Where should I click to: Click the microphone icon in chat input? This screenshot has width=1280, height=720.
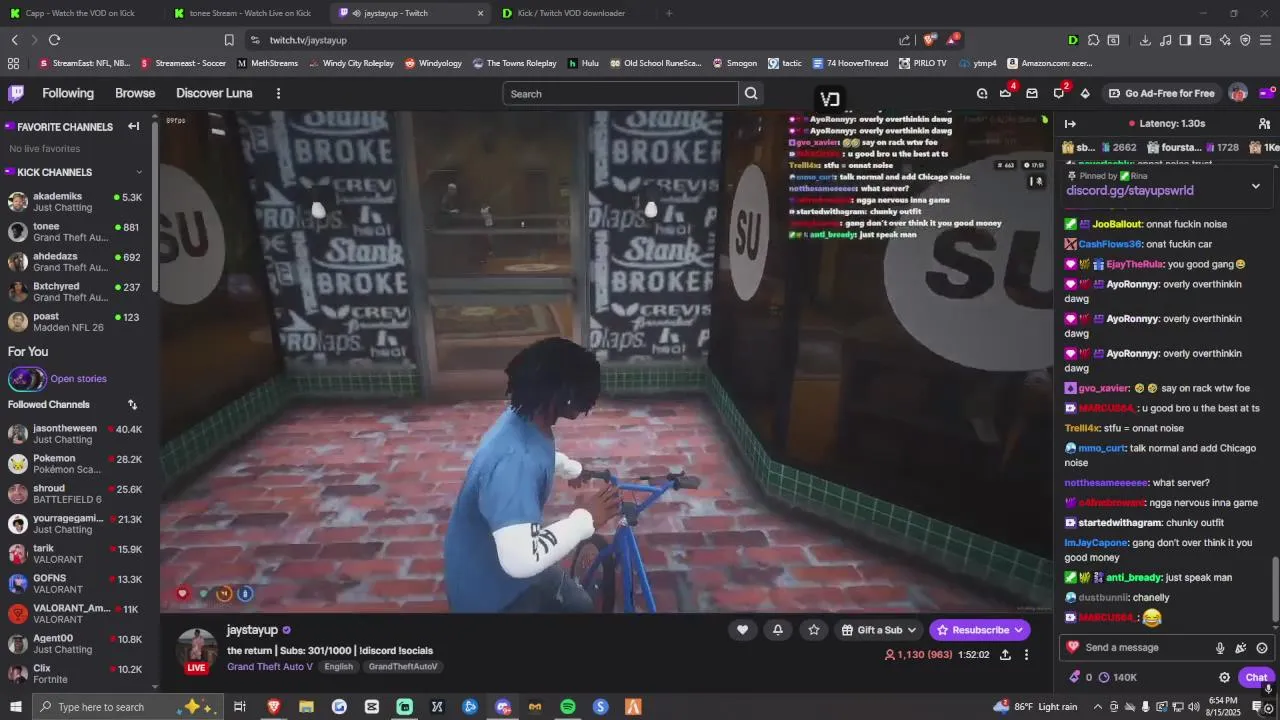(x=1220, y=647)
